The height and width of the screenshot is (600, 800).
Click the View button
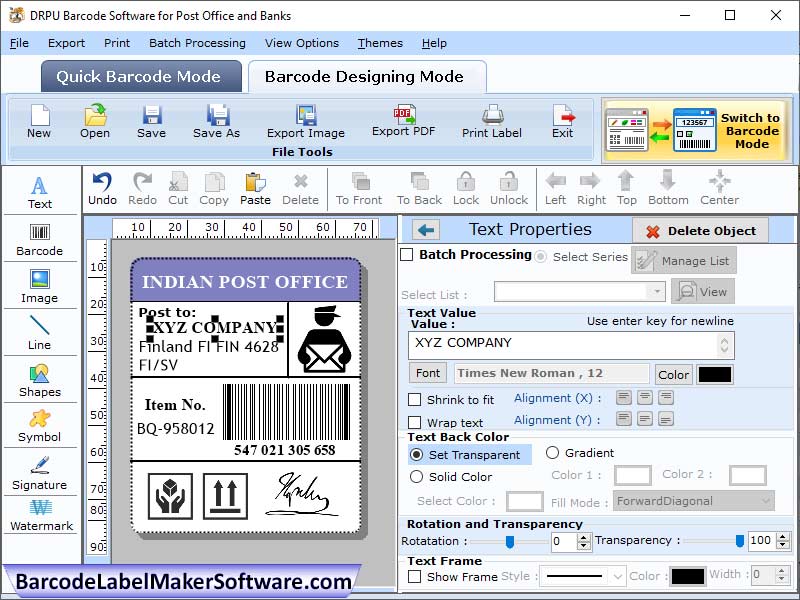(703, 292)
